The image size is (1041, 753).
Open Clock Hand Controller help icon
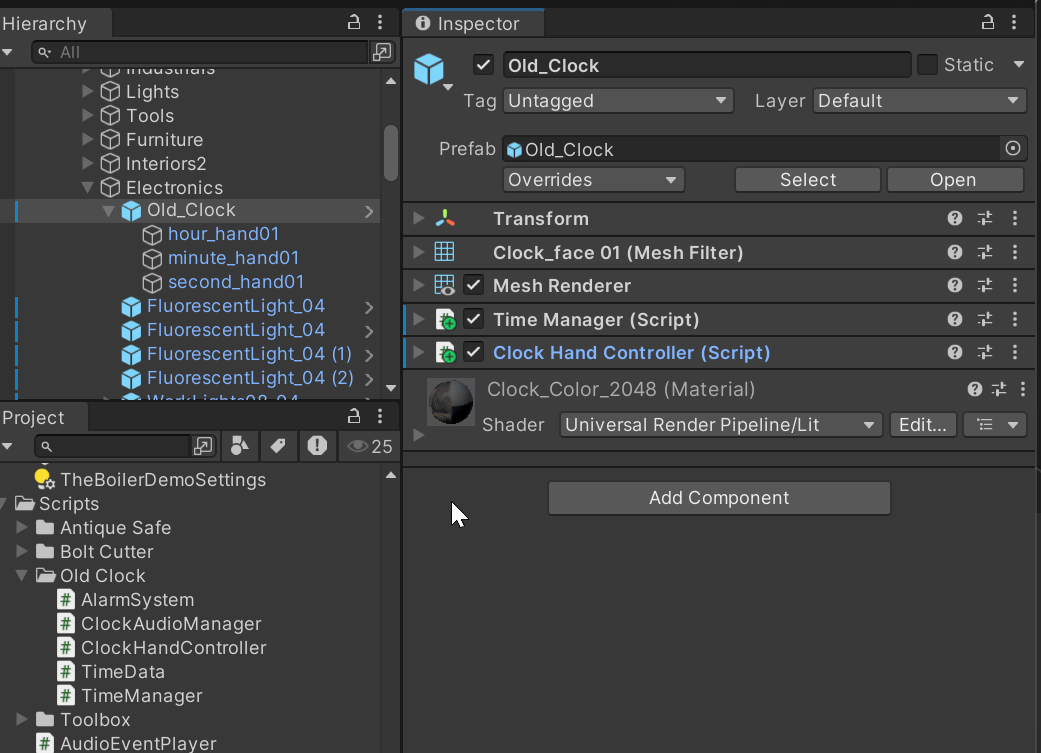tap(955, 353)
